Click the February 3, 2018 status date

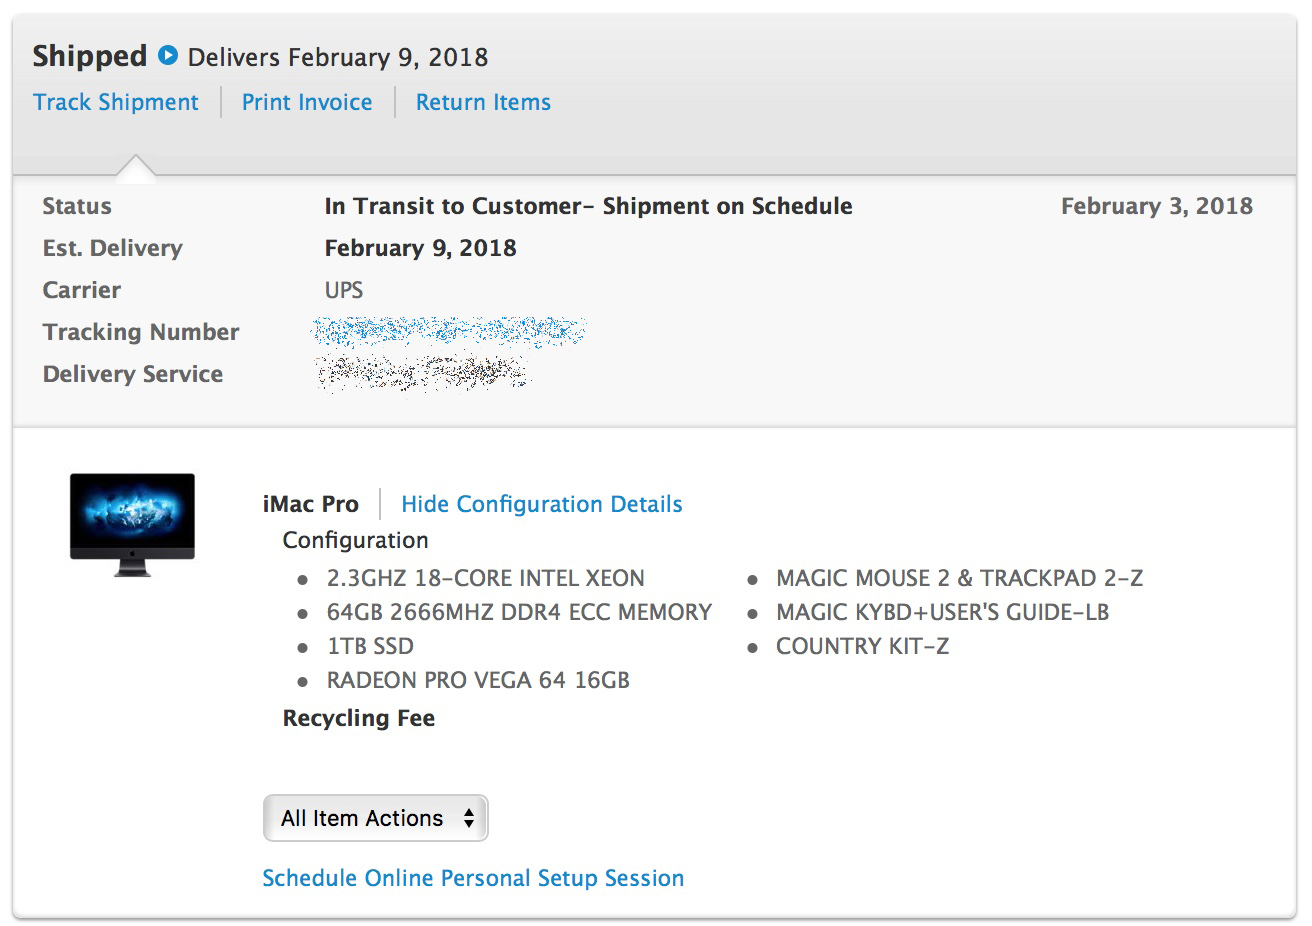[x=1156, y=206]
